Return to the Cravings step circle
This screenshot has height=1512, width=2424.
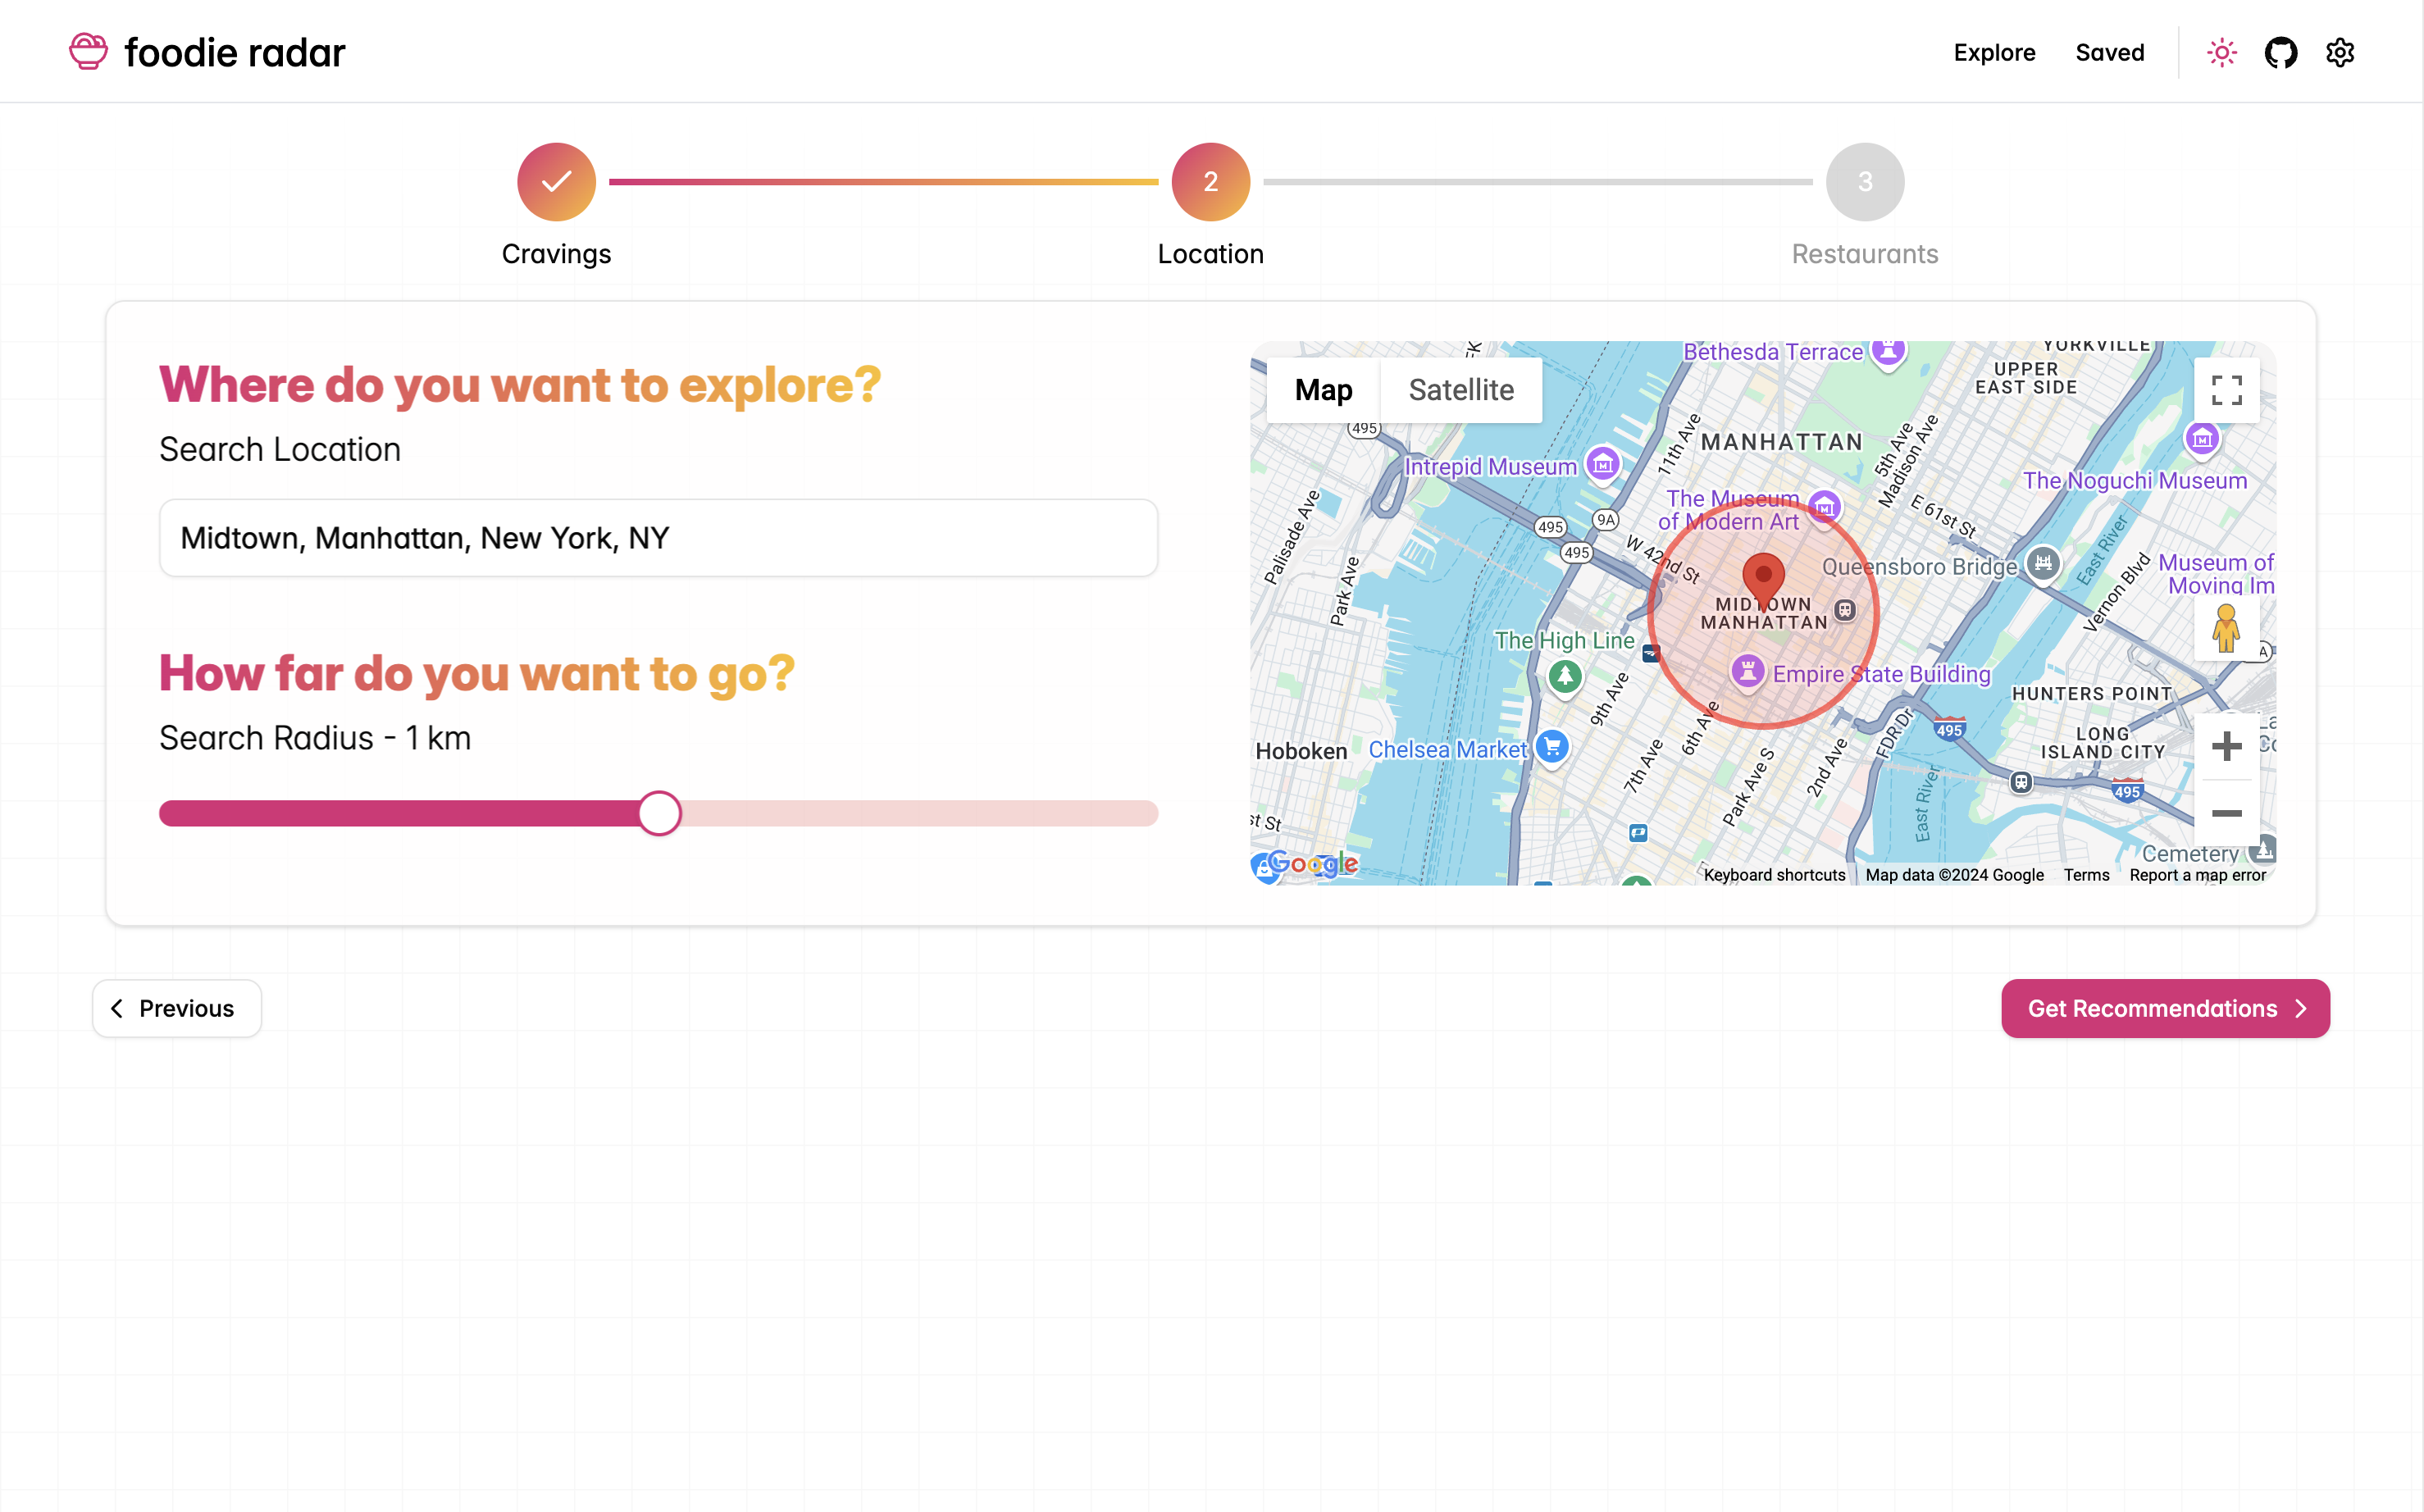tap(556, 182)
